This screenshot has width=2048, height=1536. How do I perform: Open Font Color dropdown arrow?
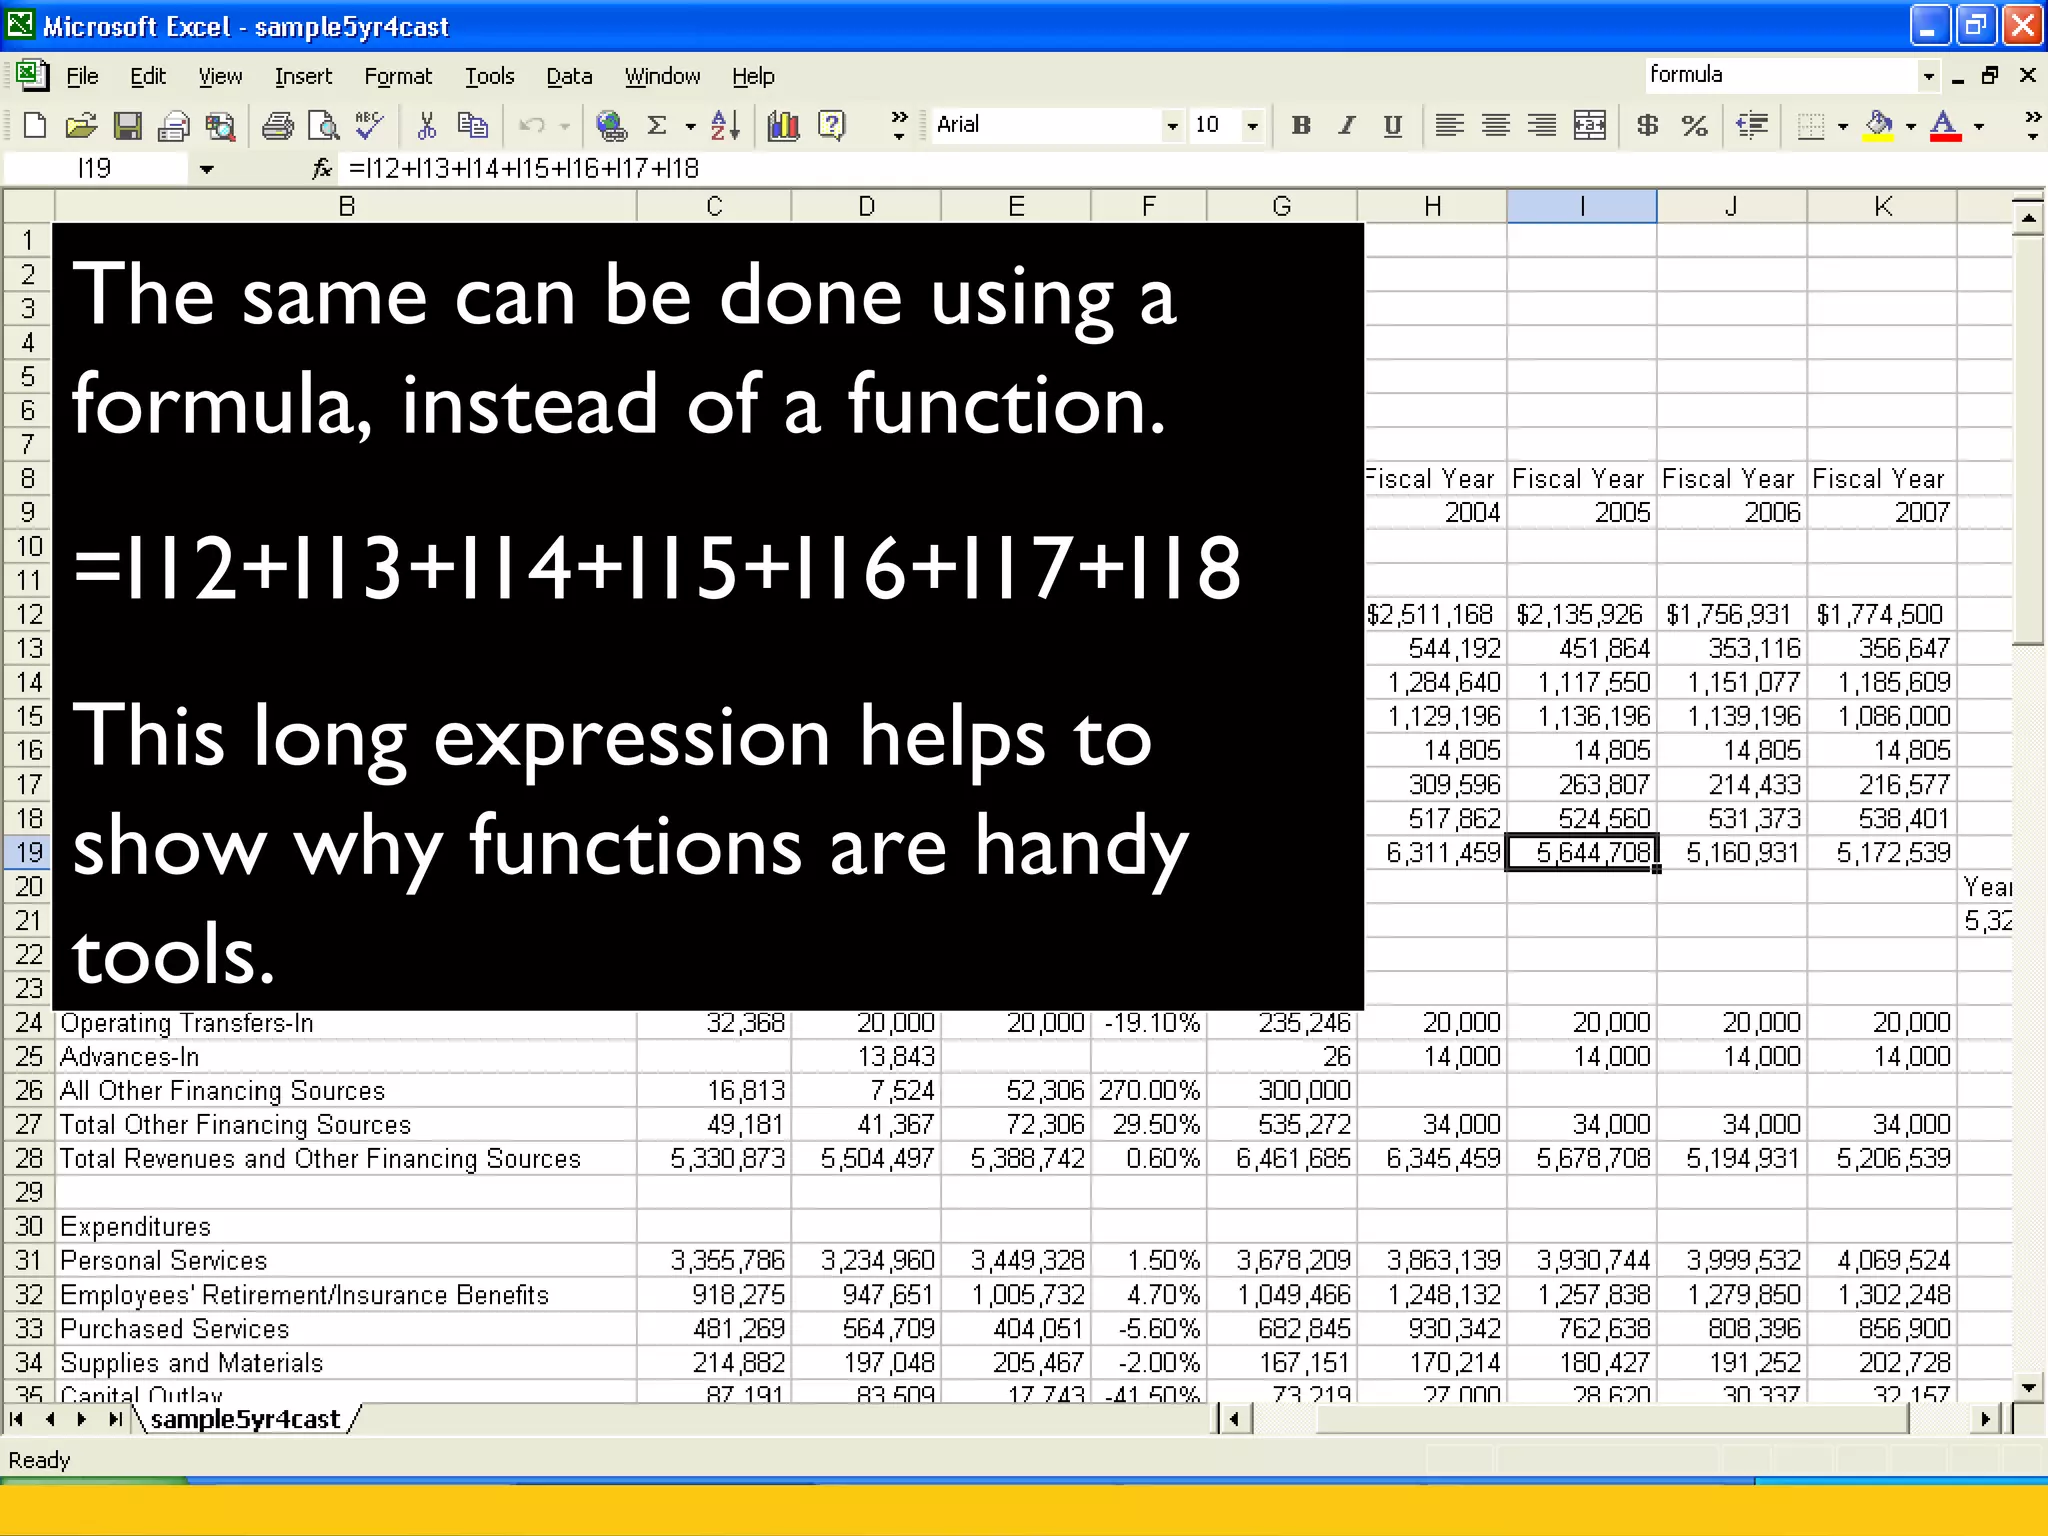pyautogui.click(x=1979, y=126)
